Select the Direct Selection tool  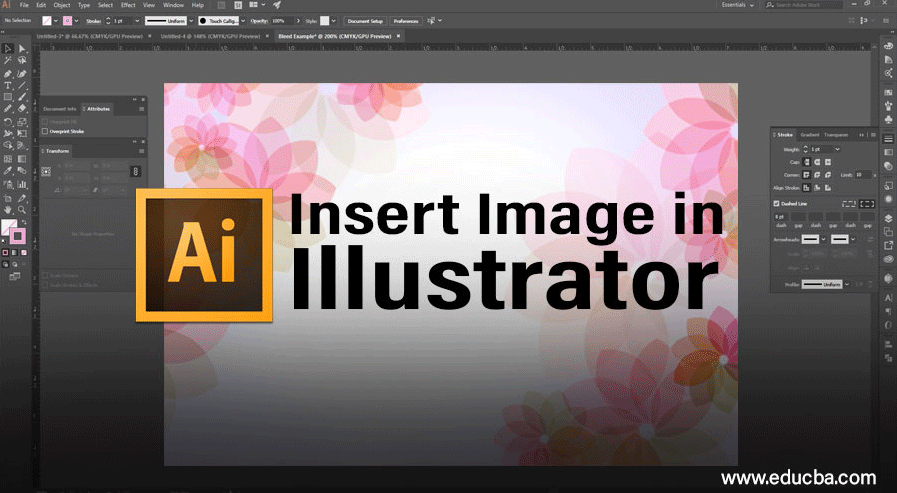[x=21, y=48]
